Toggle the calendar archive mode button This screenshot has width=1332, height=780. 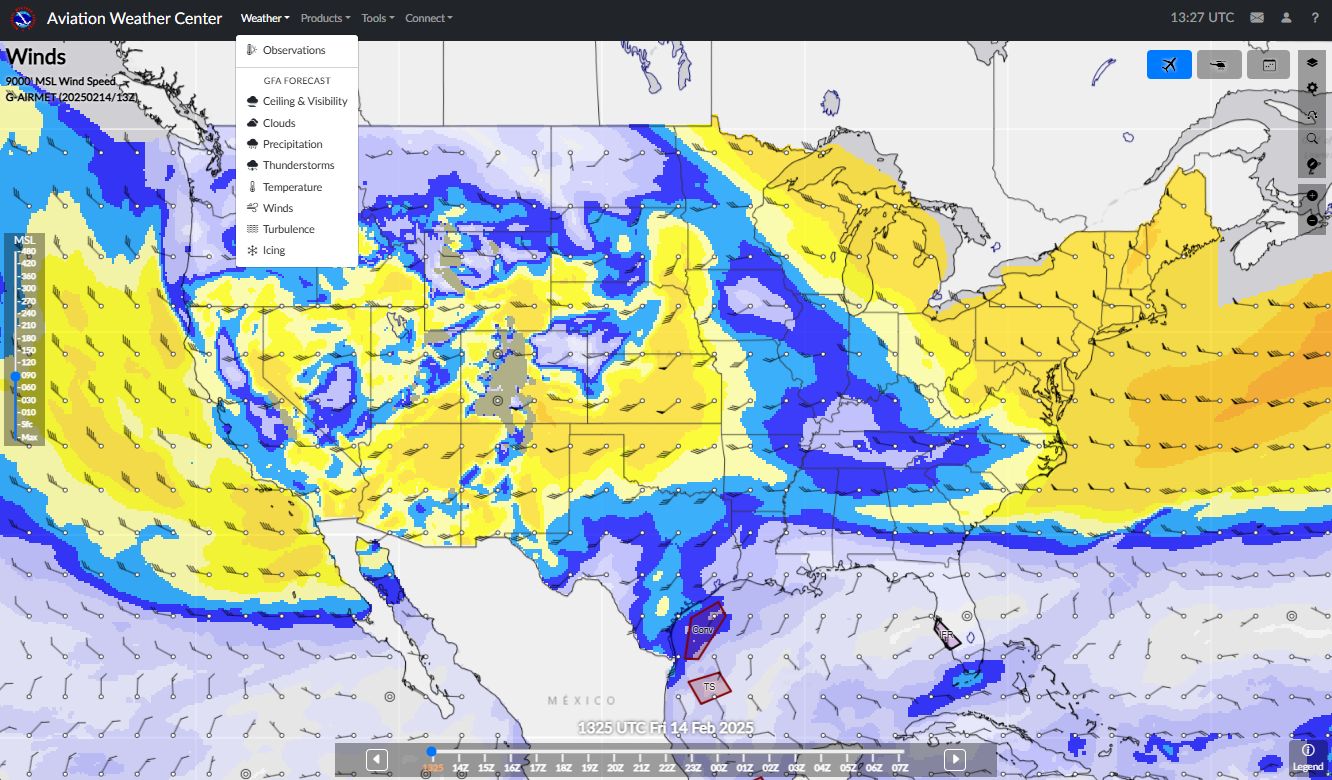tap(1268, 65)
